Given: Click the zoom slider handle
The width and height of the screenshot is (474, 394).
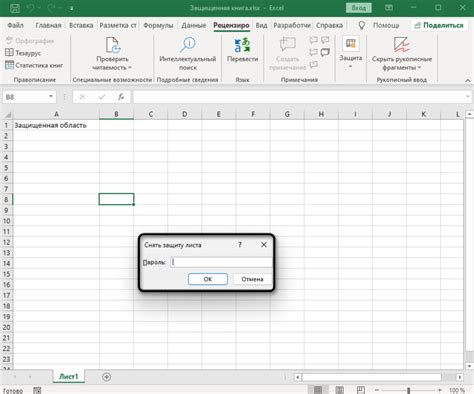Looking at the screenshot, I should 409,390.
